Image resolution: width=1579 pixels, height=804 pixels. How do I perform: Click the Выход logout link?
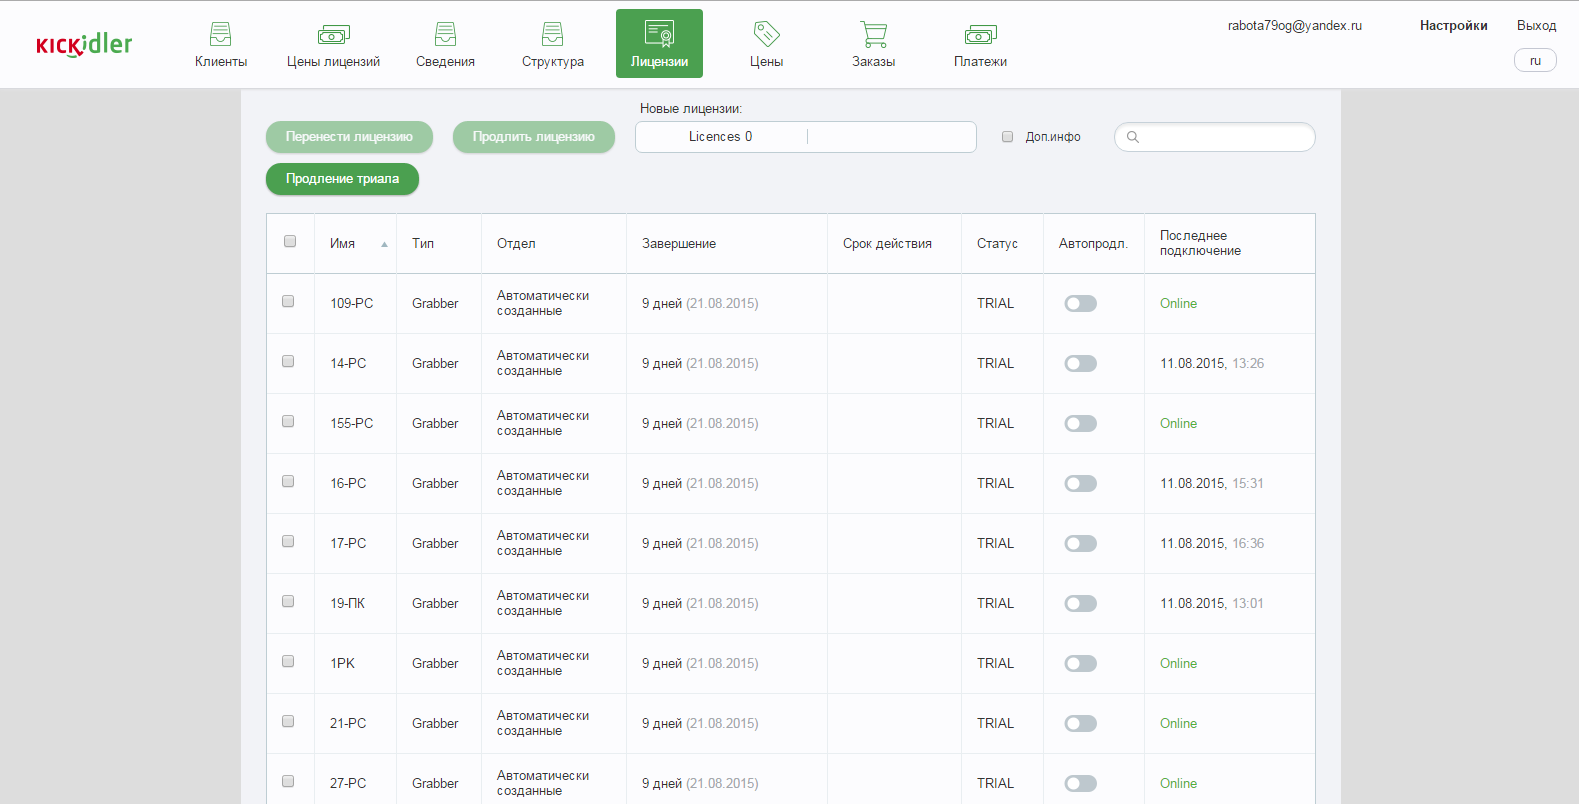click(x=1536, y=26)
